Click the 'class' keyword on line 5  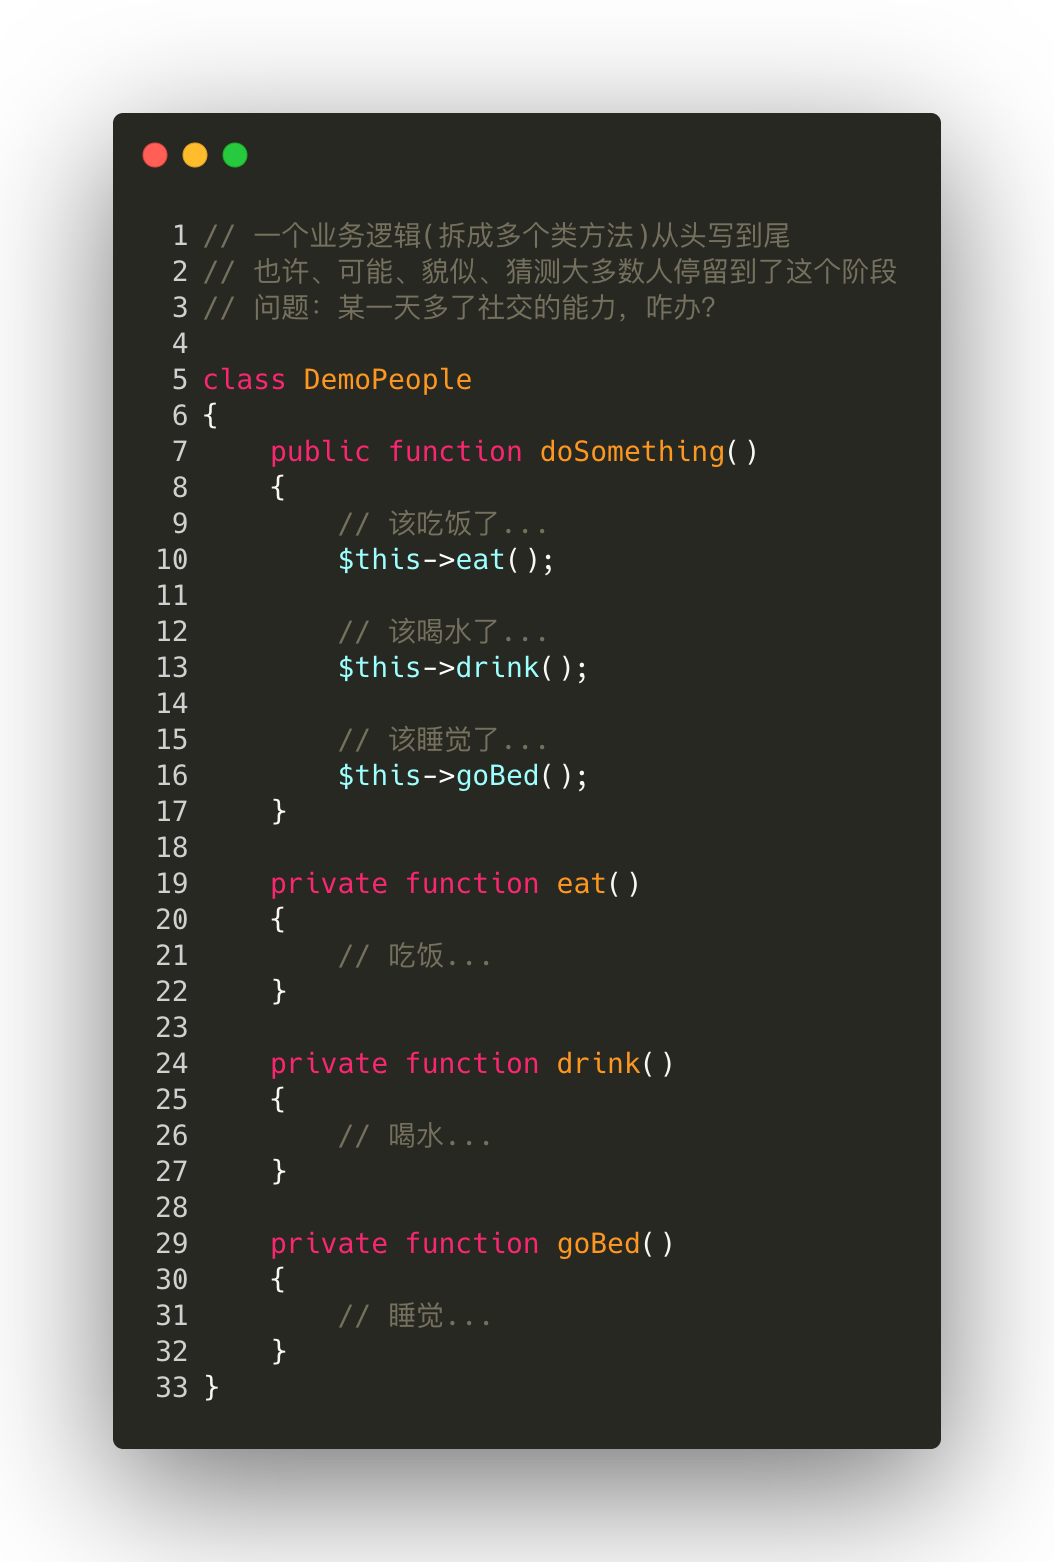point(244,380)
